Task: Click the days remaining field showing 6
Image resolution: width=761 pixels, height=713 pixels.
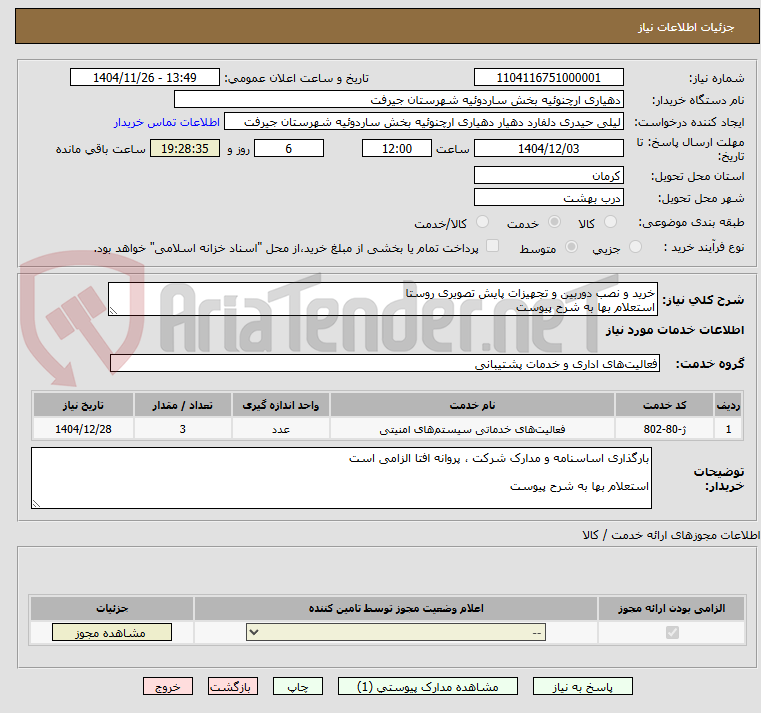Action: coord(289,149)
